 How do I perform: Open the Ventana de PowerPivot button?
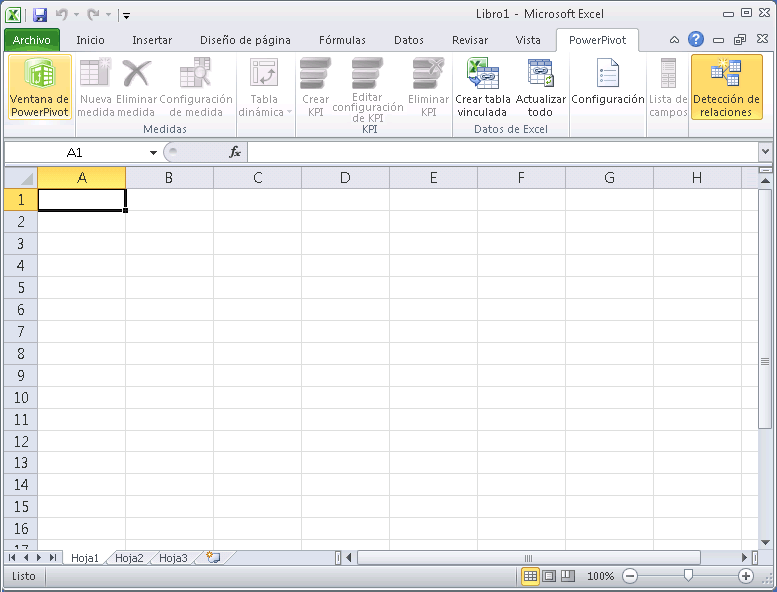(40, 87)
